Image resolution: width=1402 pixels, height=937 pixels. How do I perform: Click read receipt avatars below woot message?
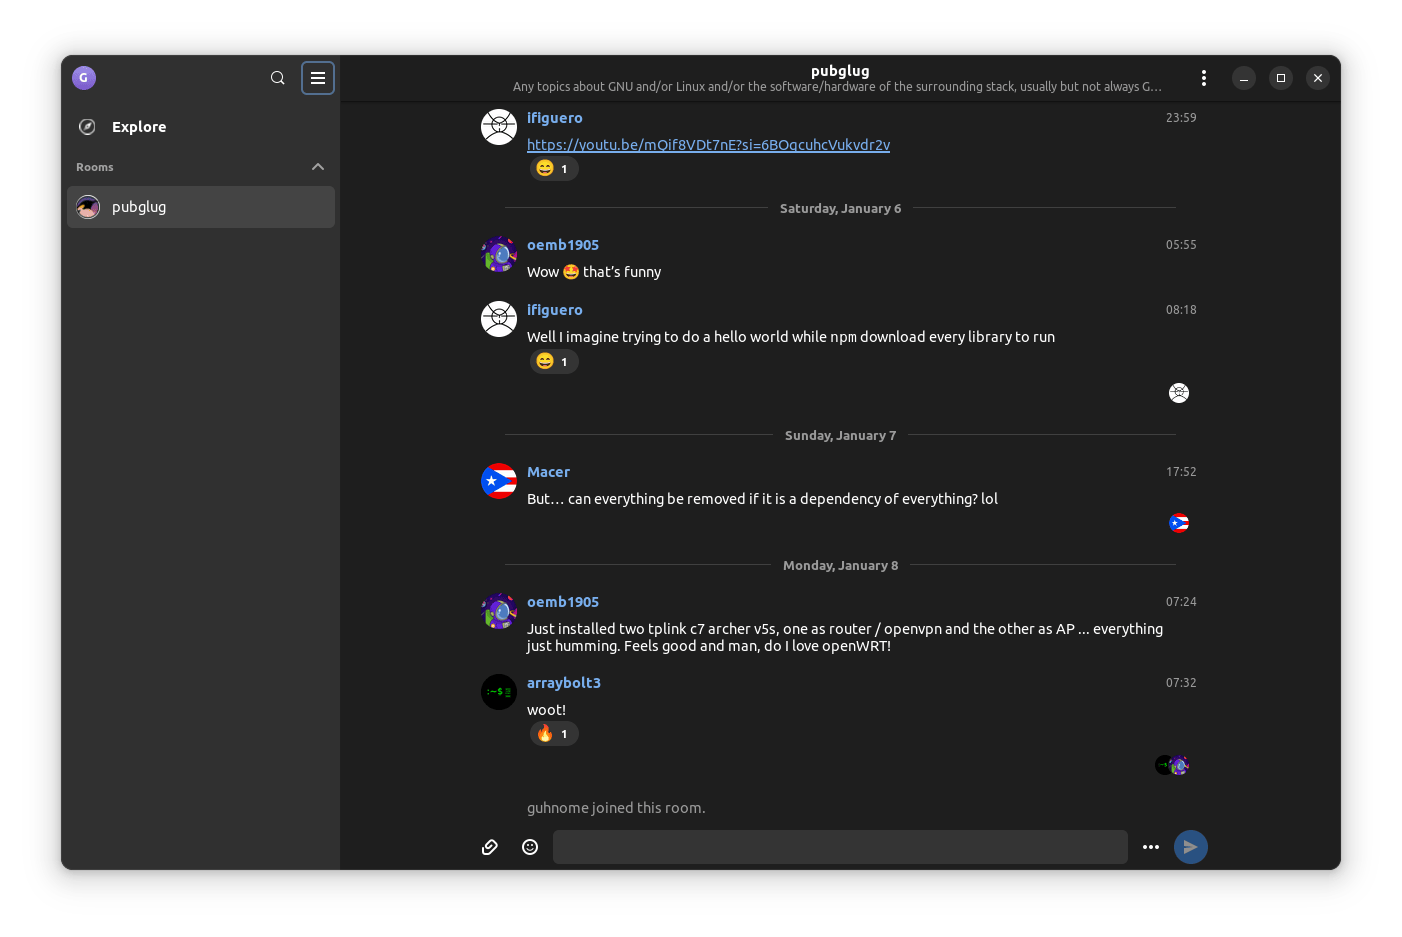tap(1172, 765)
